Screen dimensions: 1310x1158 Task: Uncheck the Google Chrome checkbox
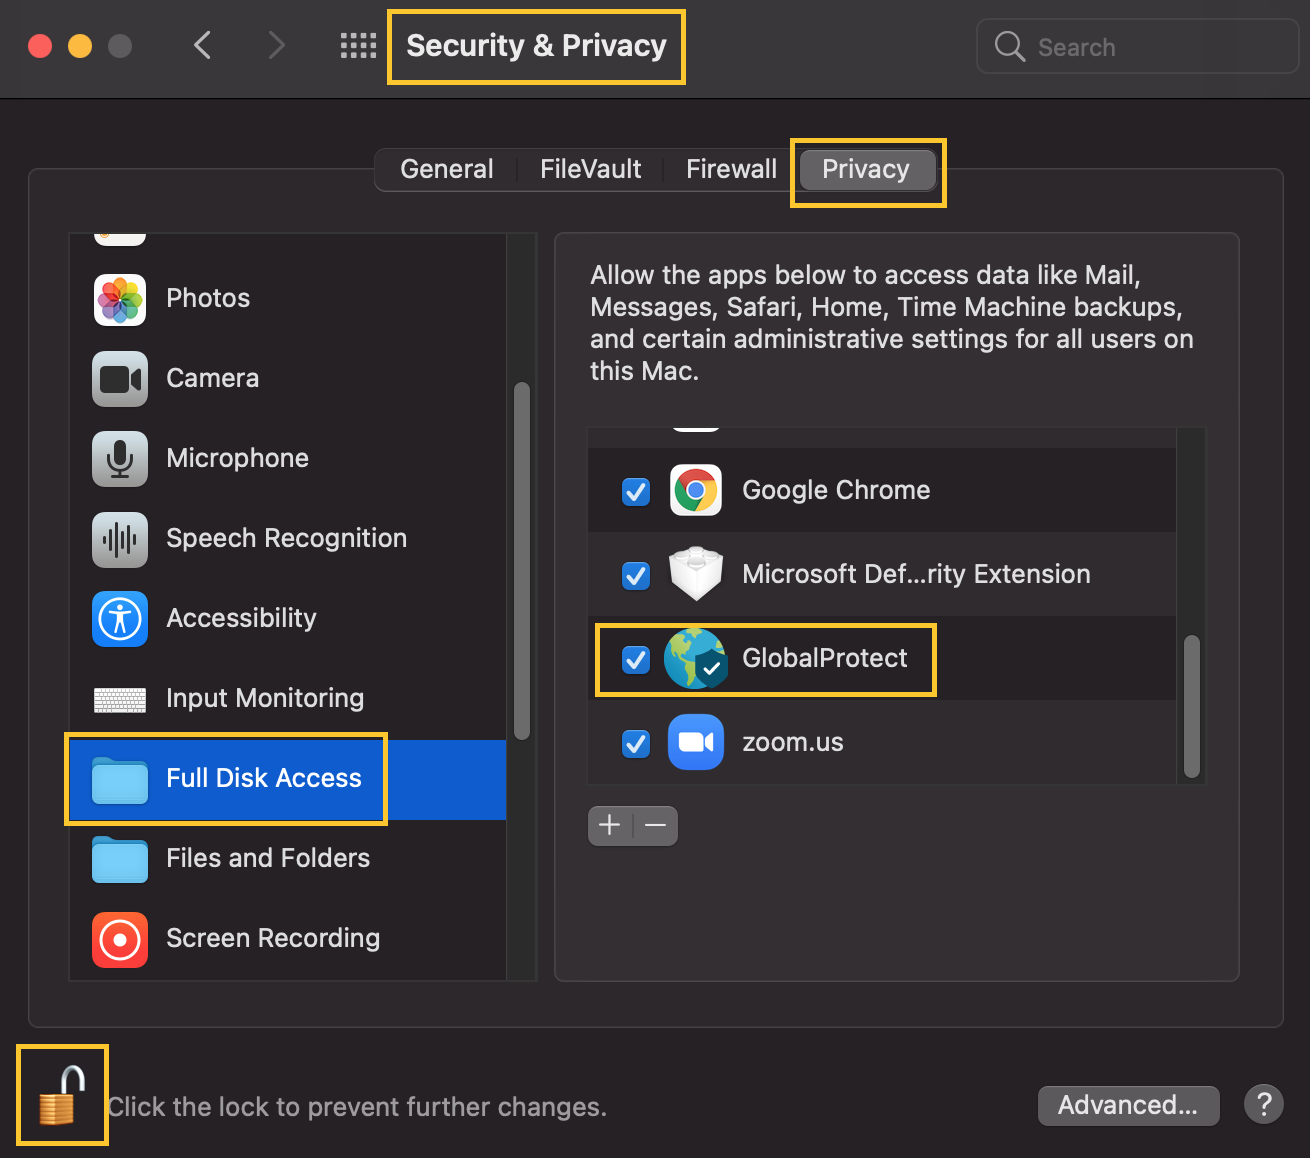point(636,491)
